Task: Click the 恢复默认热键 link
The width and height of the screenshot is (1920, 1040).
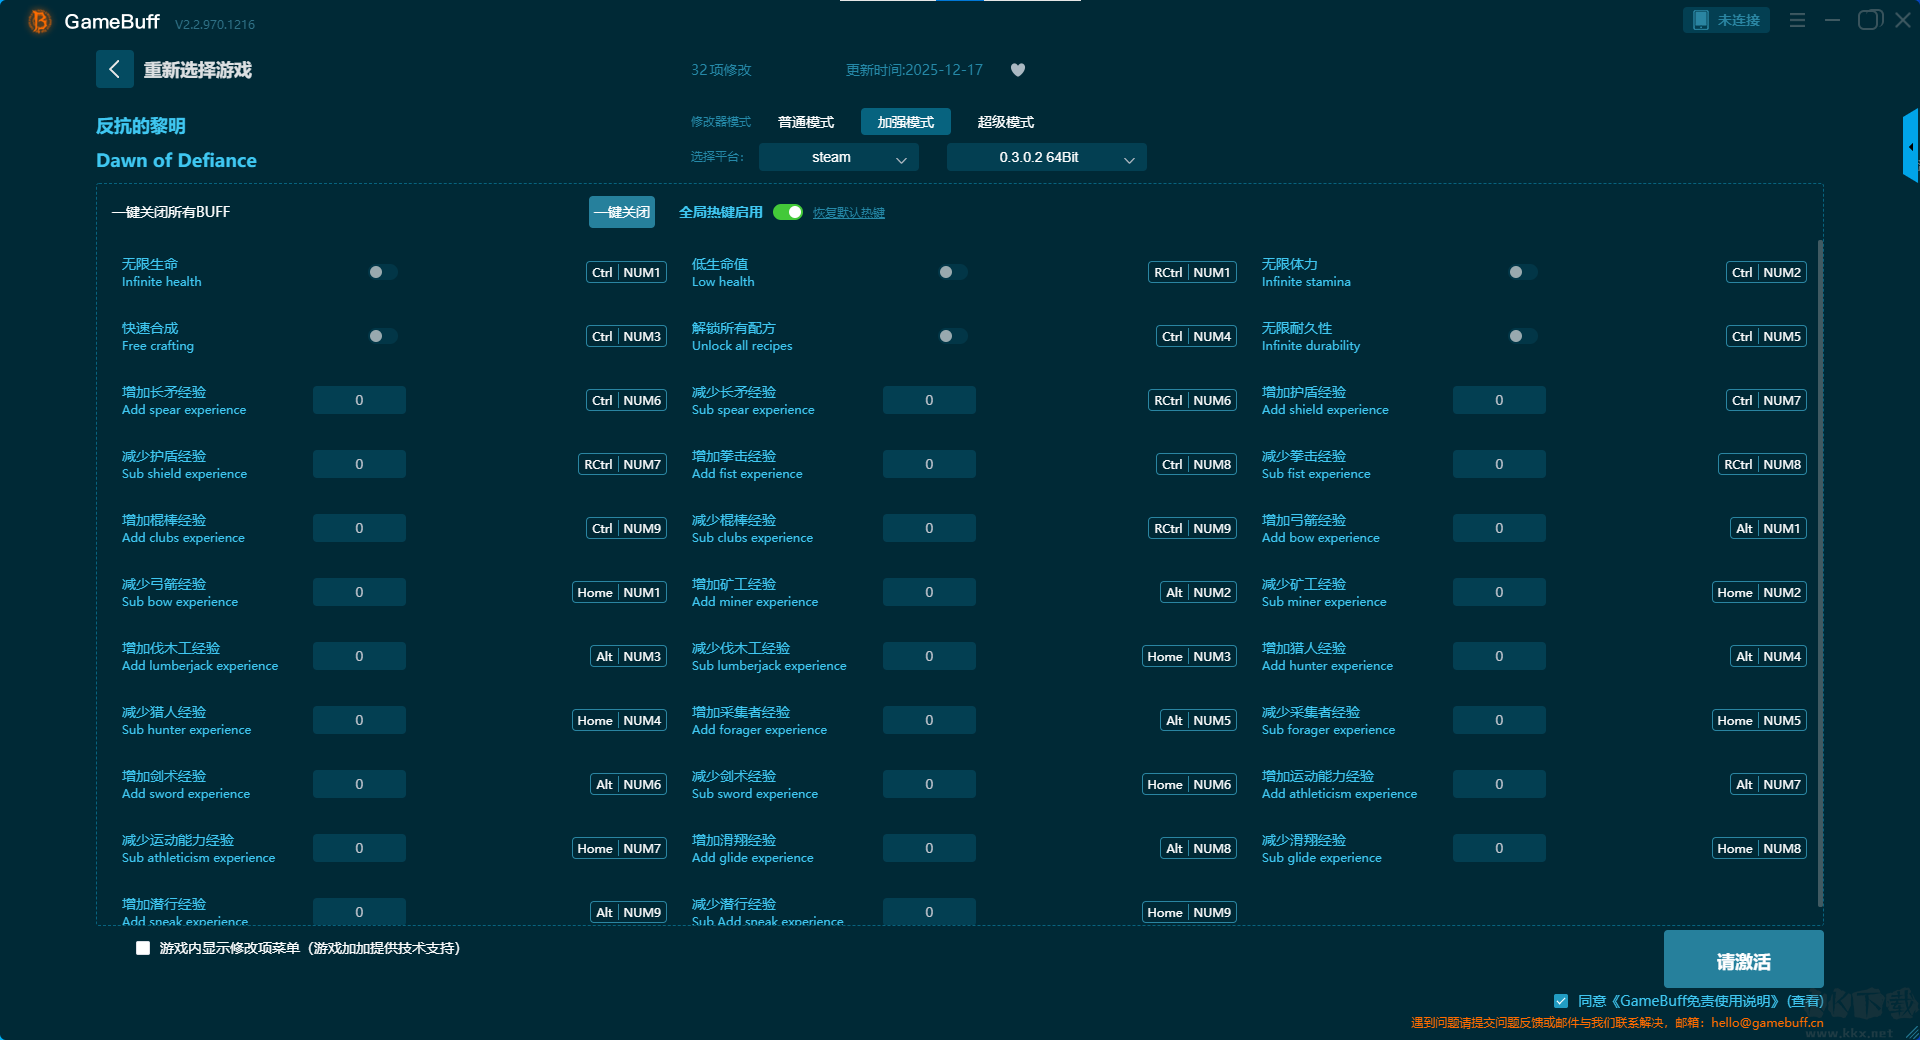Action: click(849, 213)
